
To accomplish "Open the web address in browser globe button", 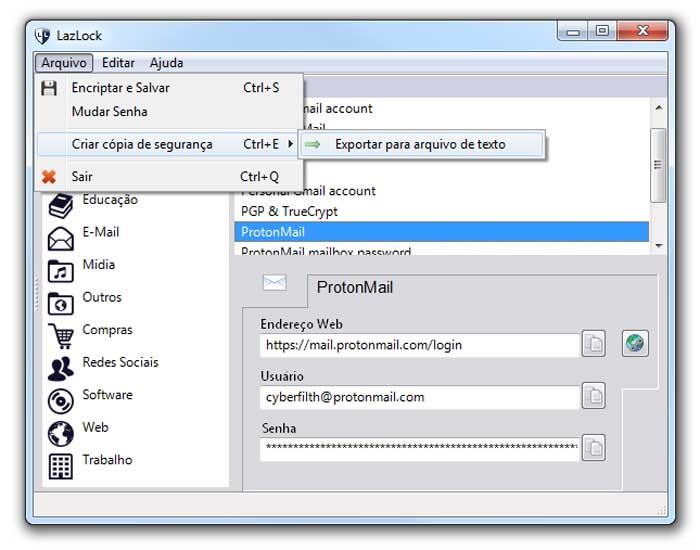I will 635,343.
